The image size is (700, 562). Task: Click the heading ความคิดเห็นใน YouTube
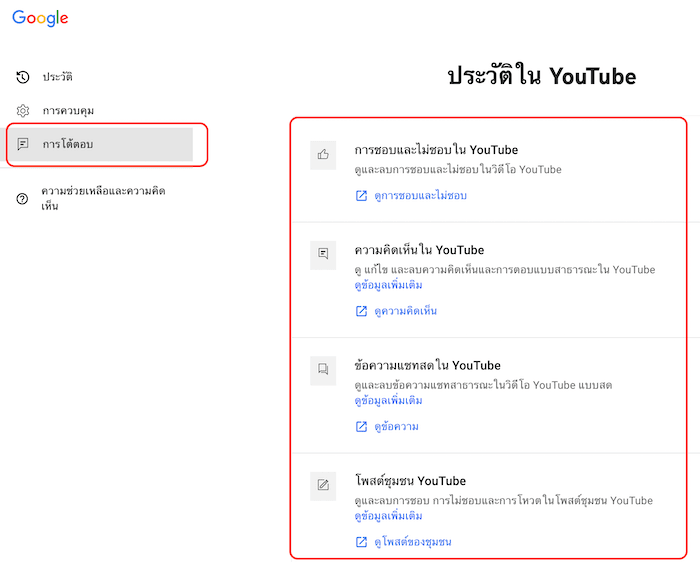419,250
